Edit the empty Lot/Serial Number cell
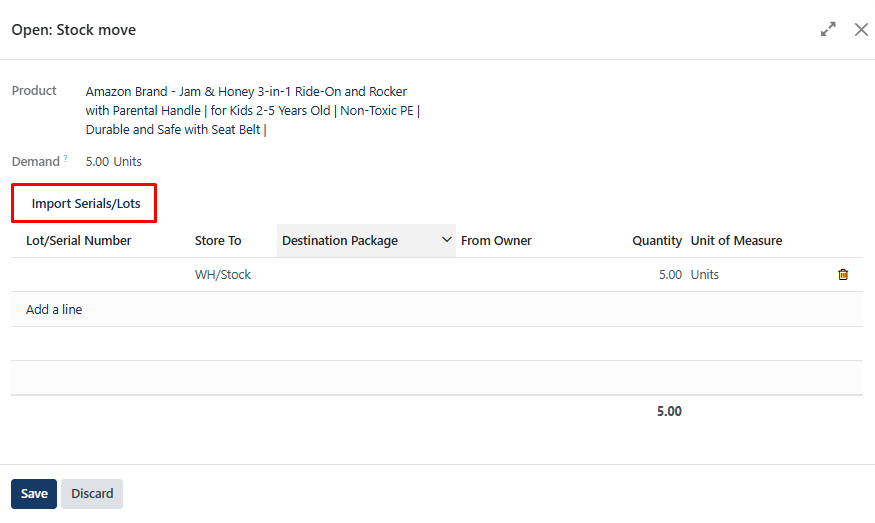The image size is (875, 523). 100,275
